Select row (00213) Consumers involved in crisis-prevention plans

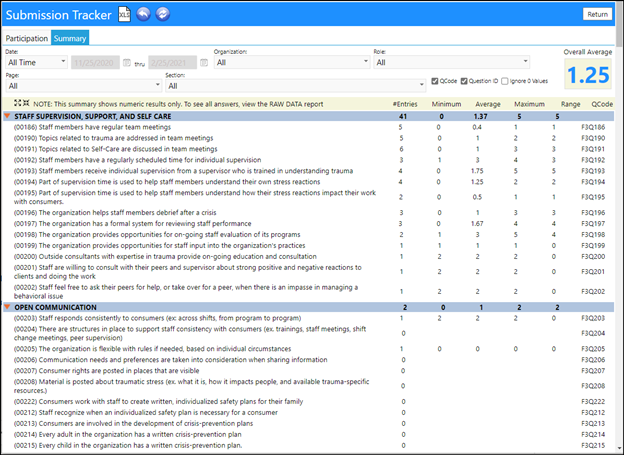308,424
